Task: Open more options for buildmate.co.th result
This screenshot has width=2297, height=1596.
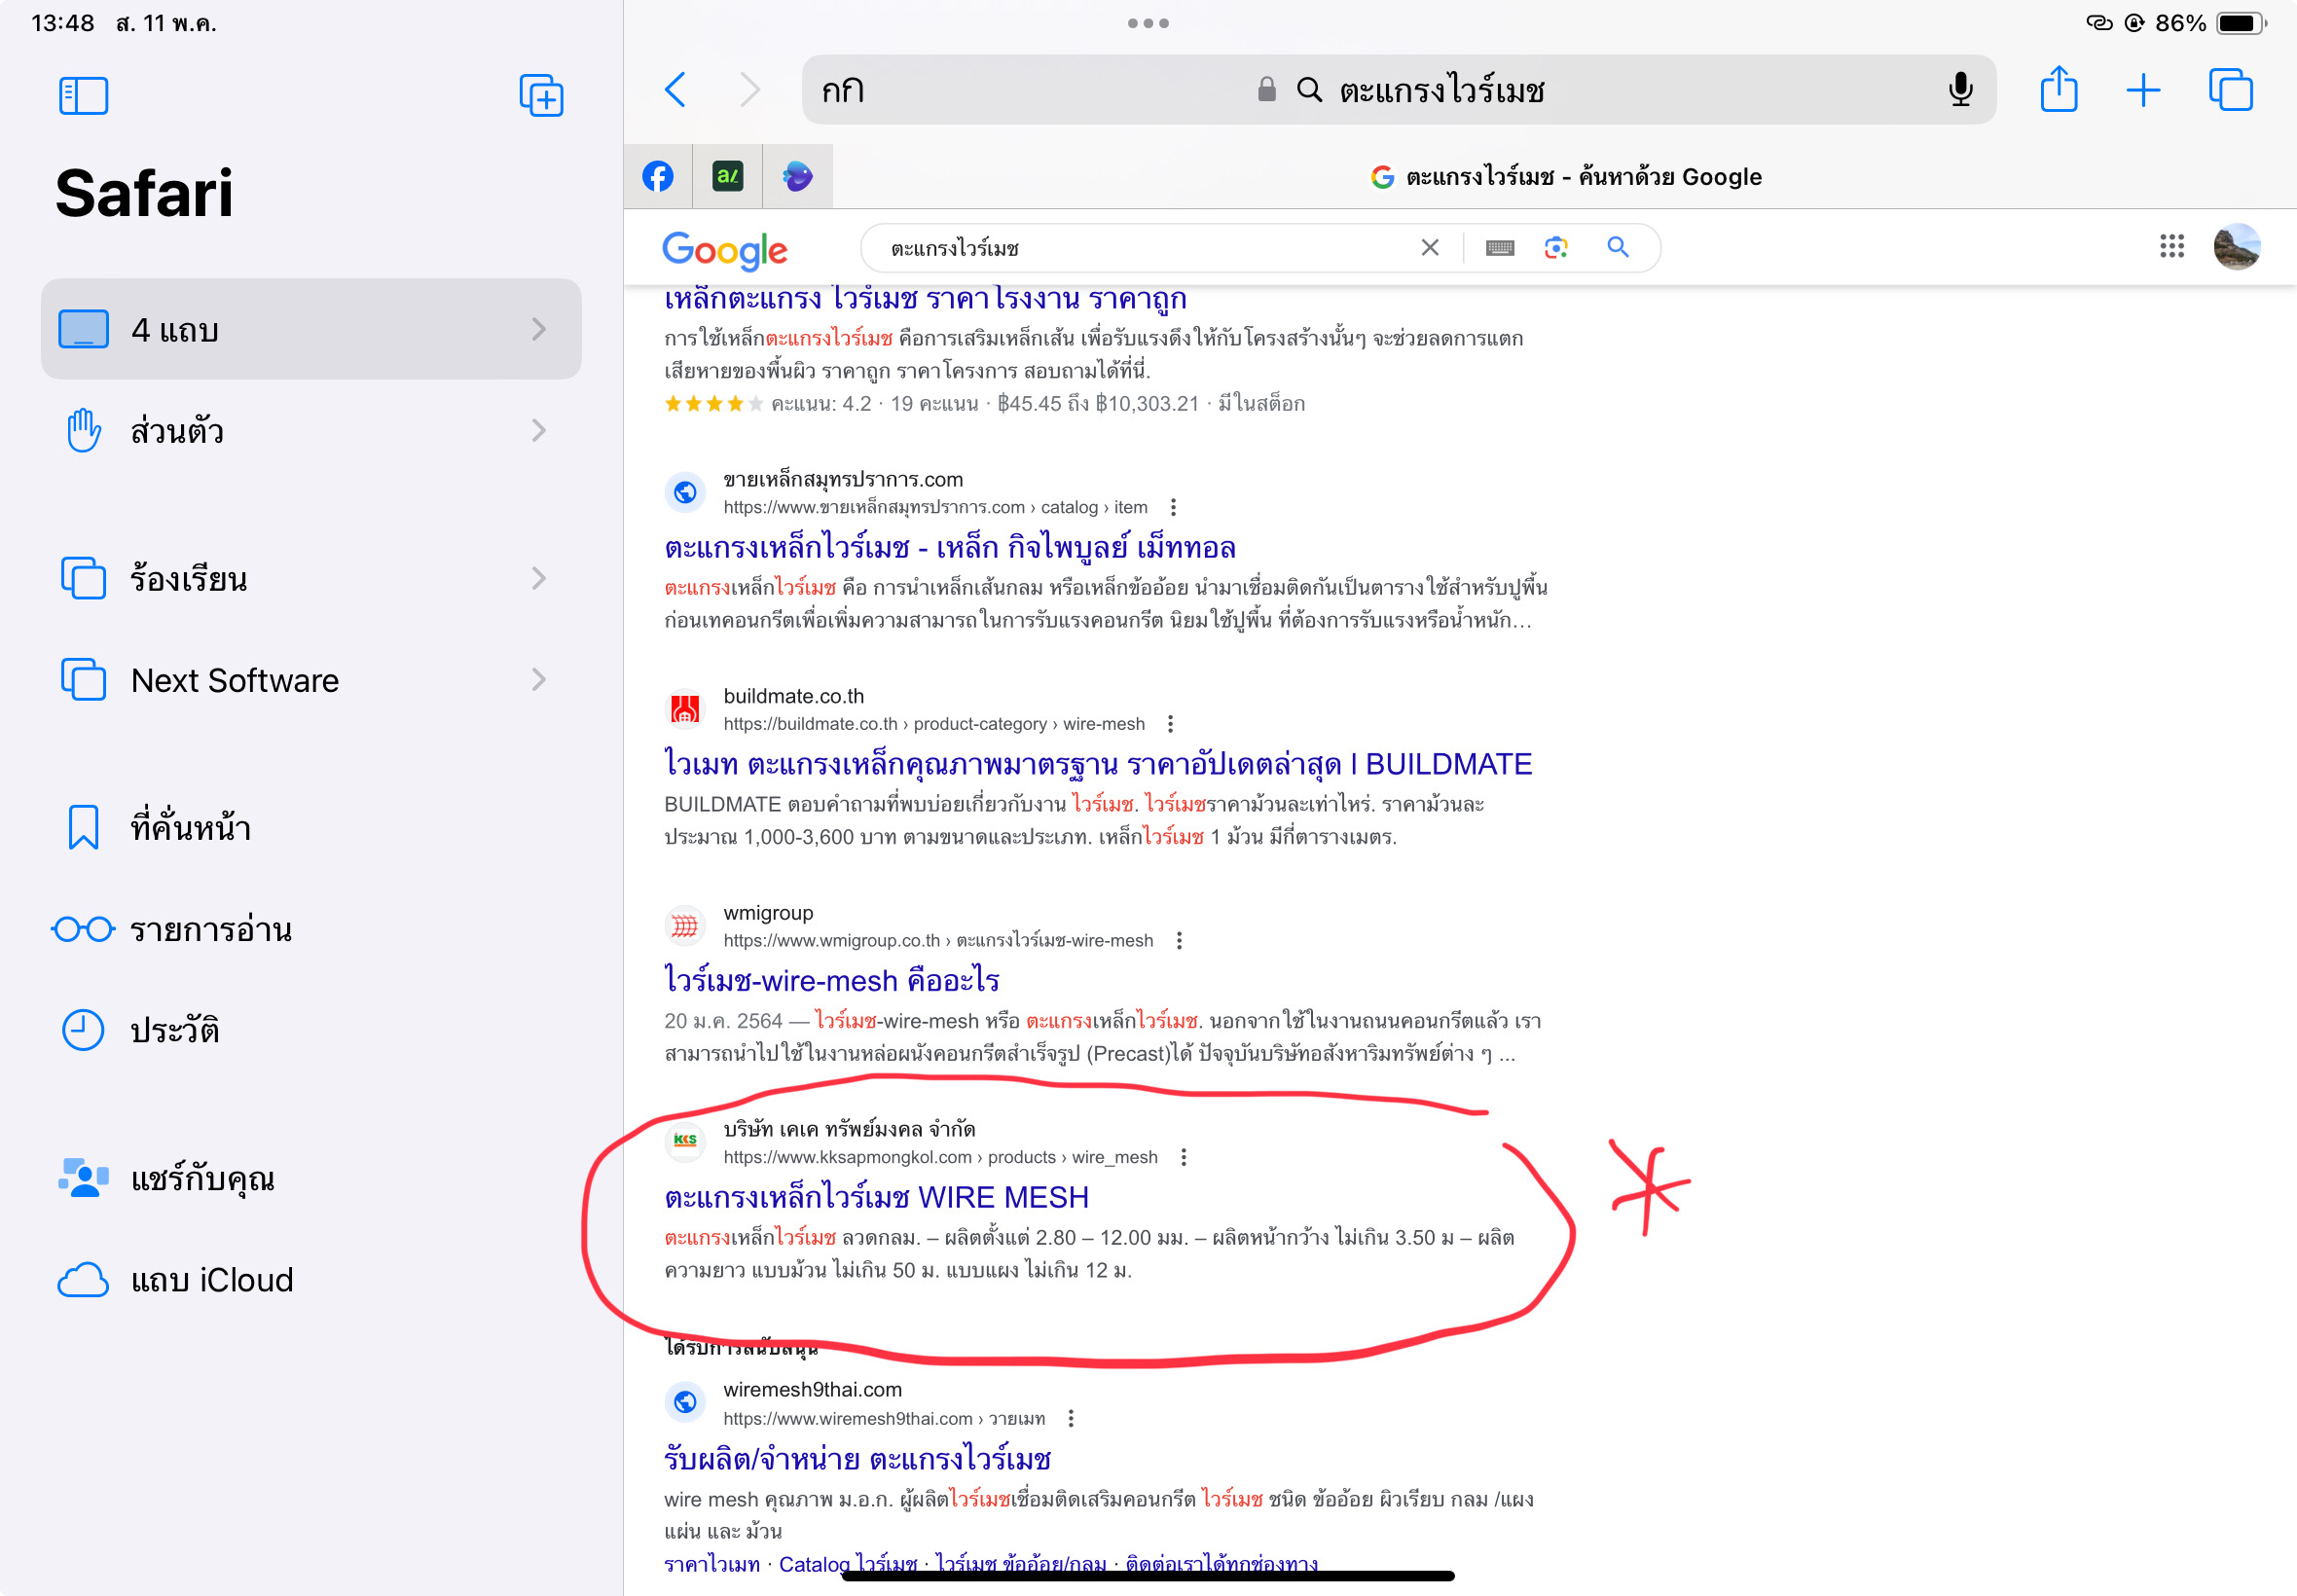Action: pyautogui.click(x=1170, y=724)
